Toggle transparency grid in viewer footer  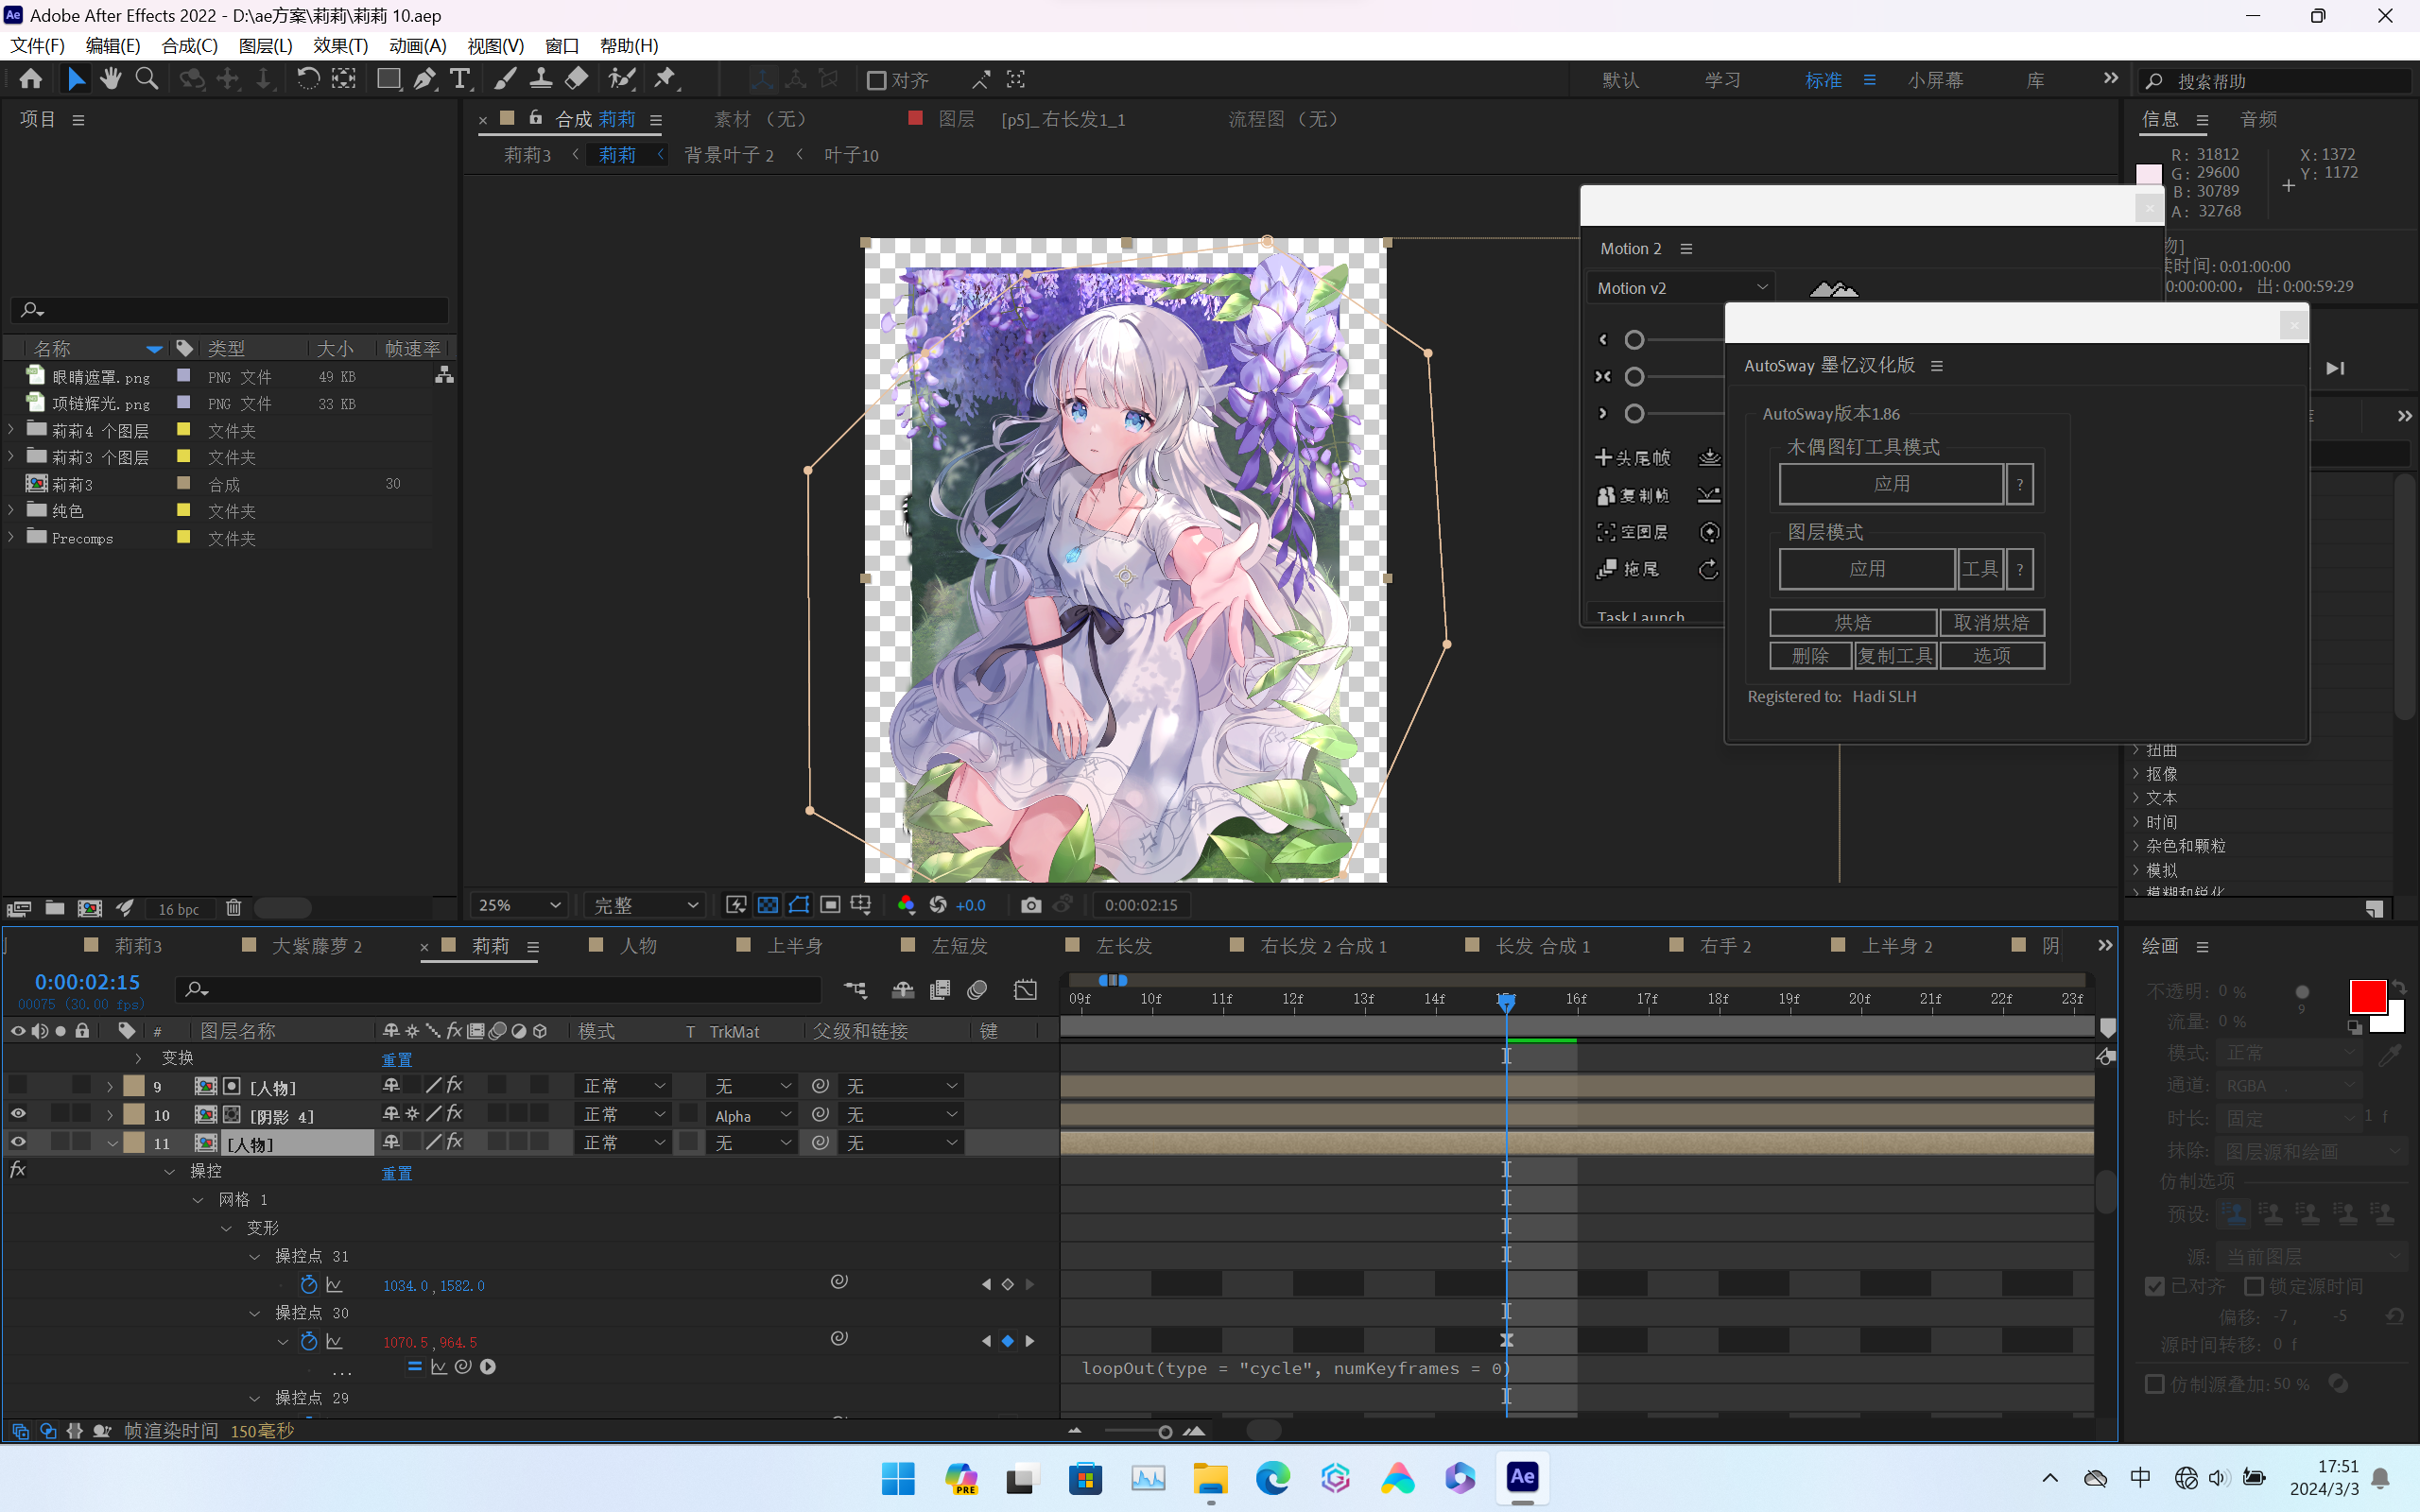click(x=767, y=905)
